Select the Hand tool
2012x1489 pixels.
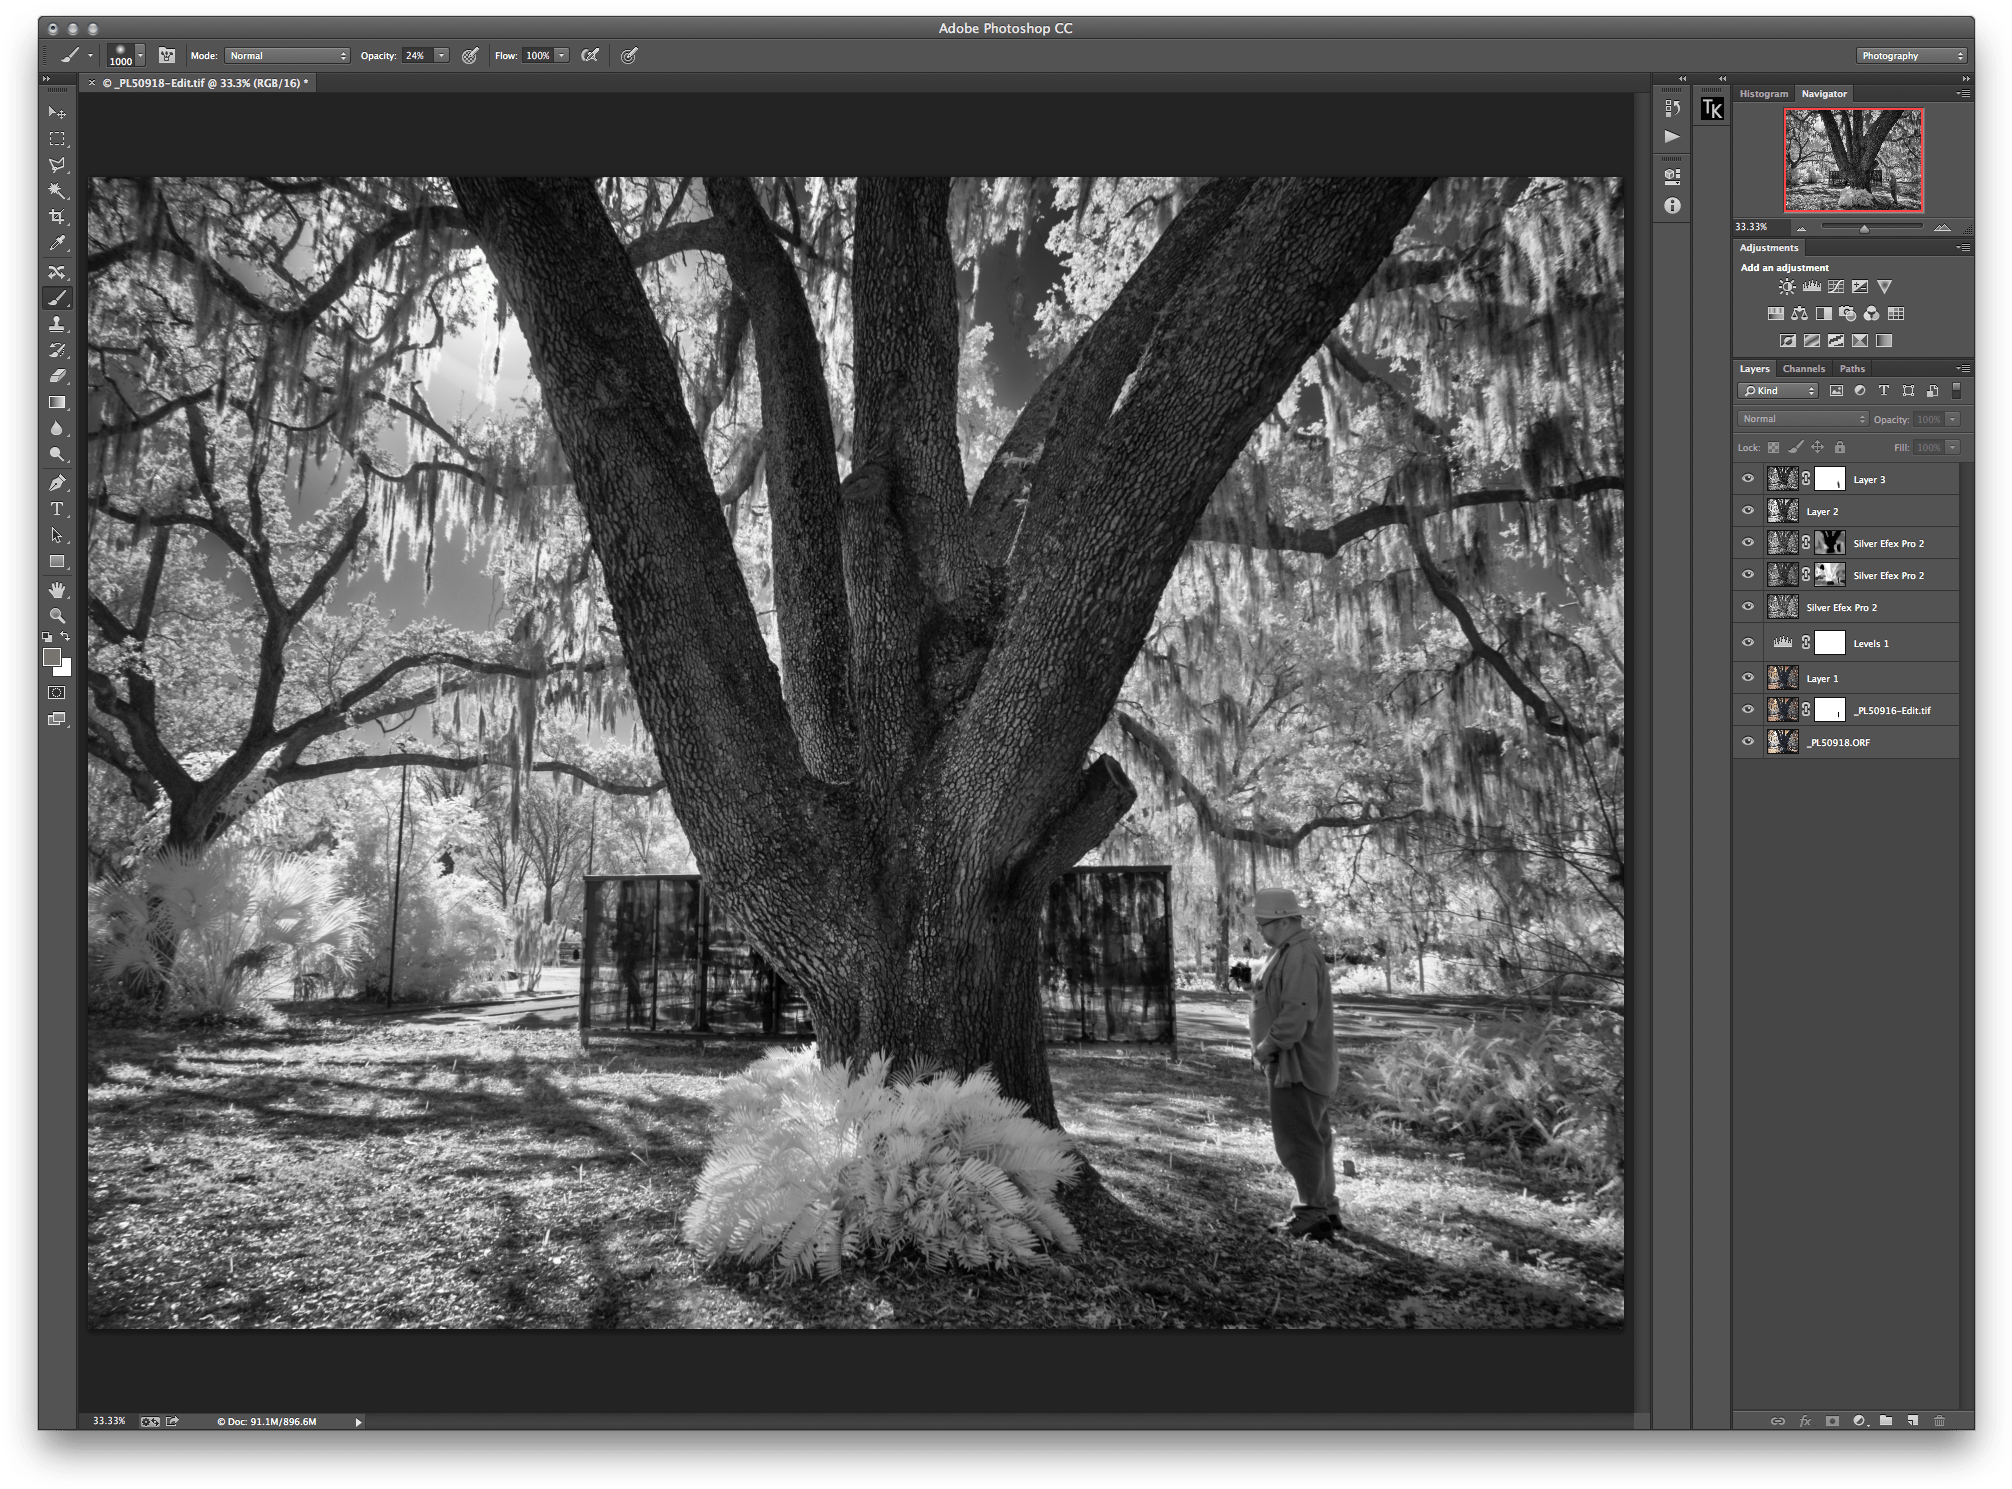[x=57, y=590]
